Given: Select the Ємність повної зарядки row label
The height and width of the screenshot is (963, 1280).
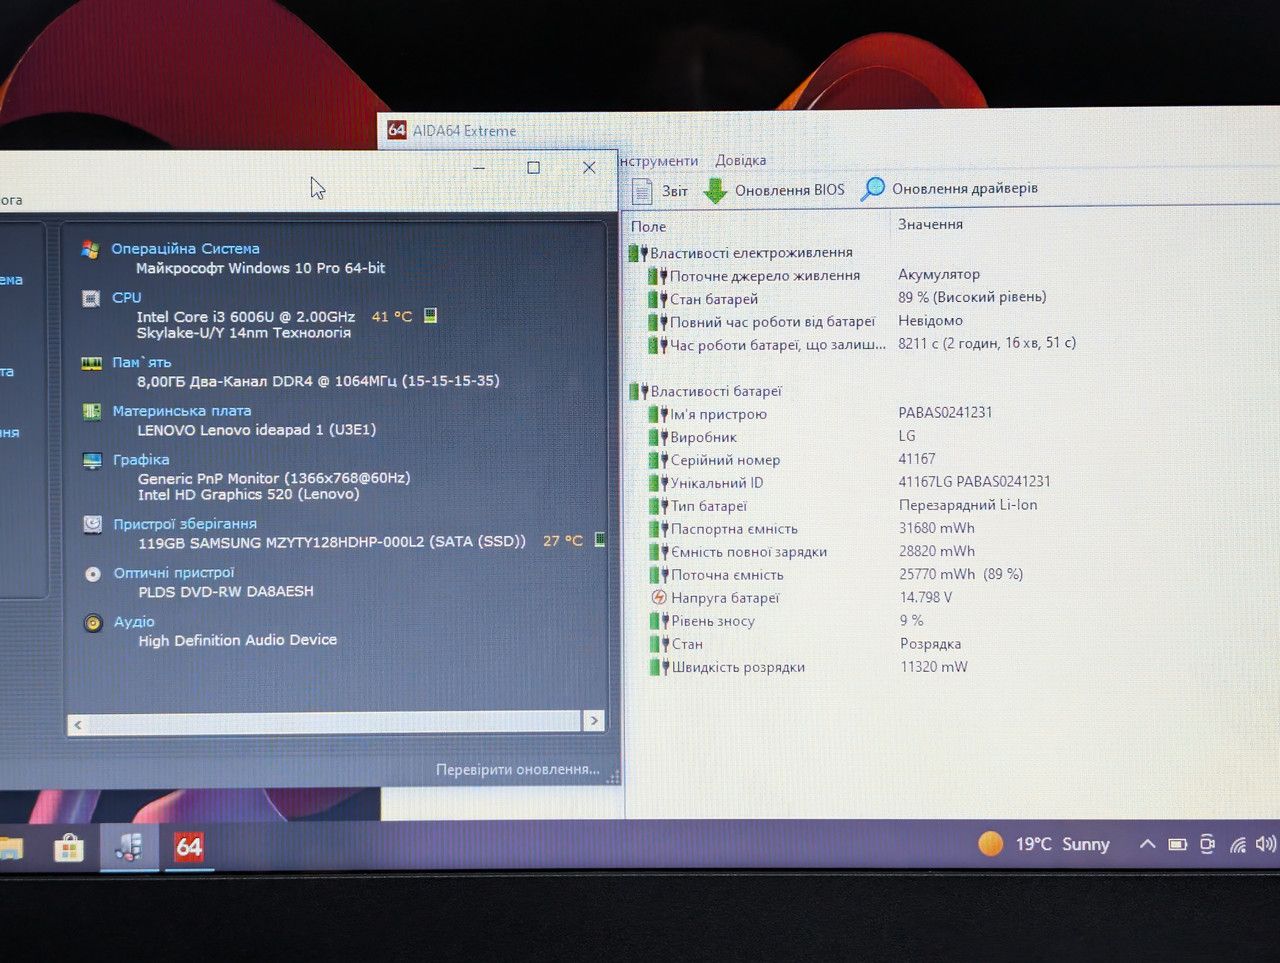Looking at the screenshot, I should point(749,552).
